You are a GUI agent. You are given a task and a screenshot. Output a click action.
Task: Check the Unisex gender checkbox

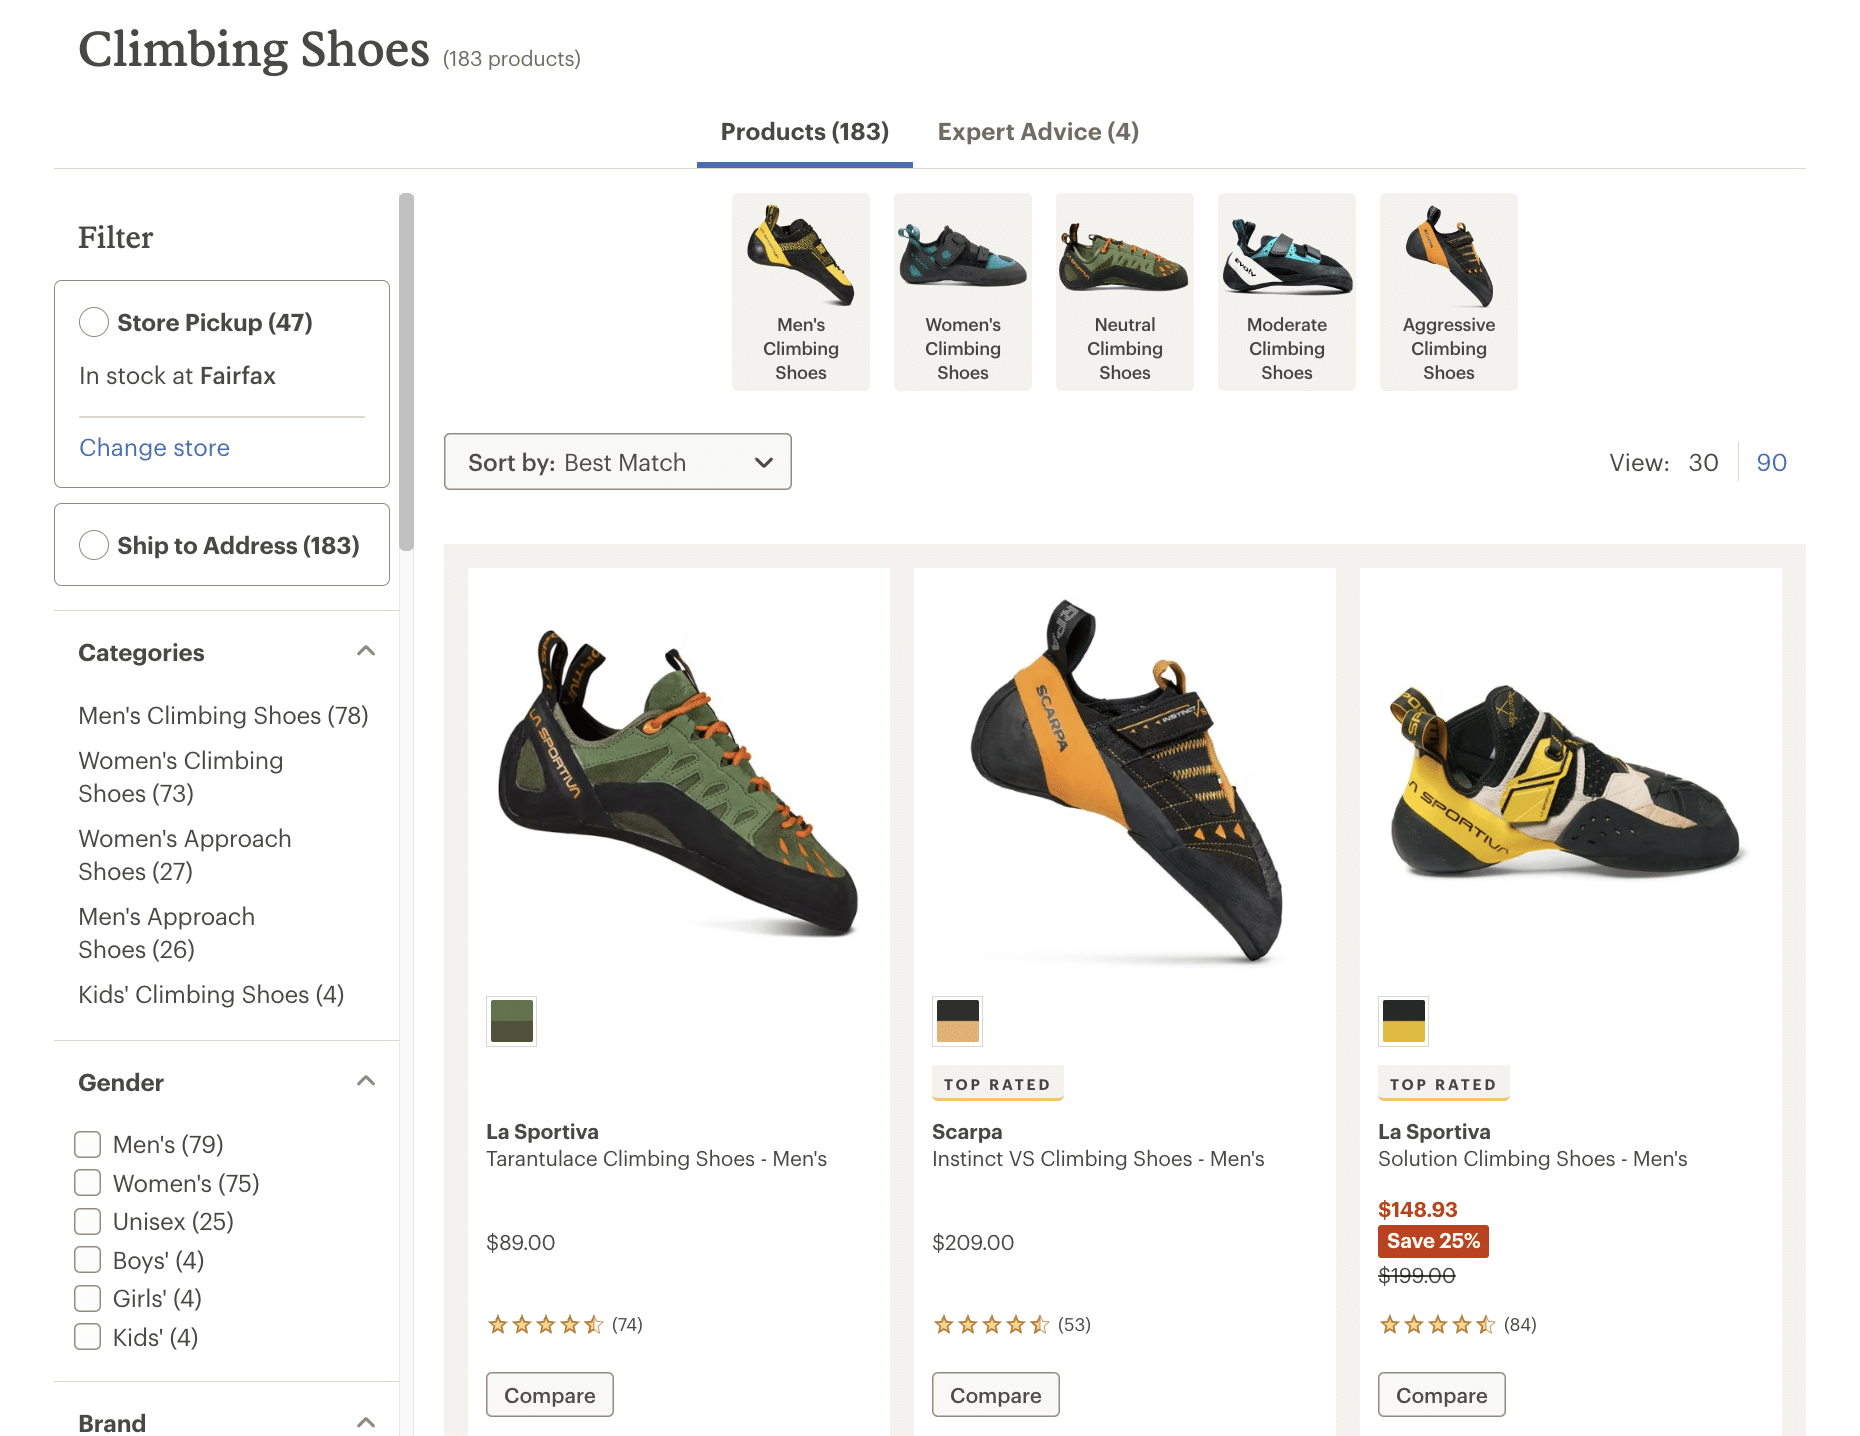tap(88, 1221)
